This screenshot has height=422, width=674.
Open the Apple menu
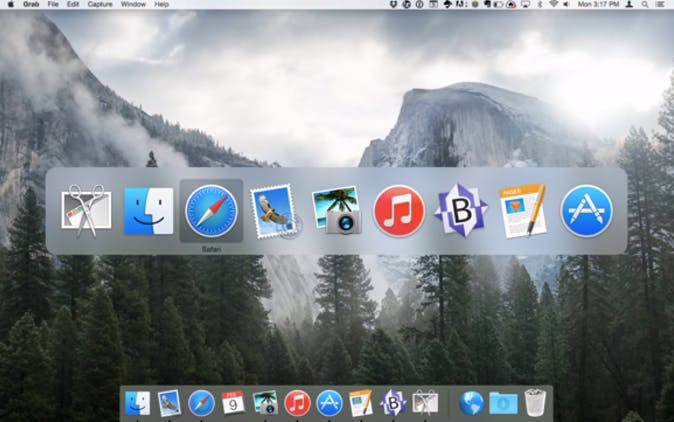coord(11,4)
